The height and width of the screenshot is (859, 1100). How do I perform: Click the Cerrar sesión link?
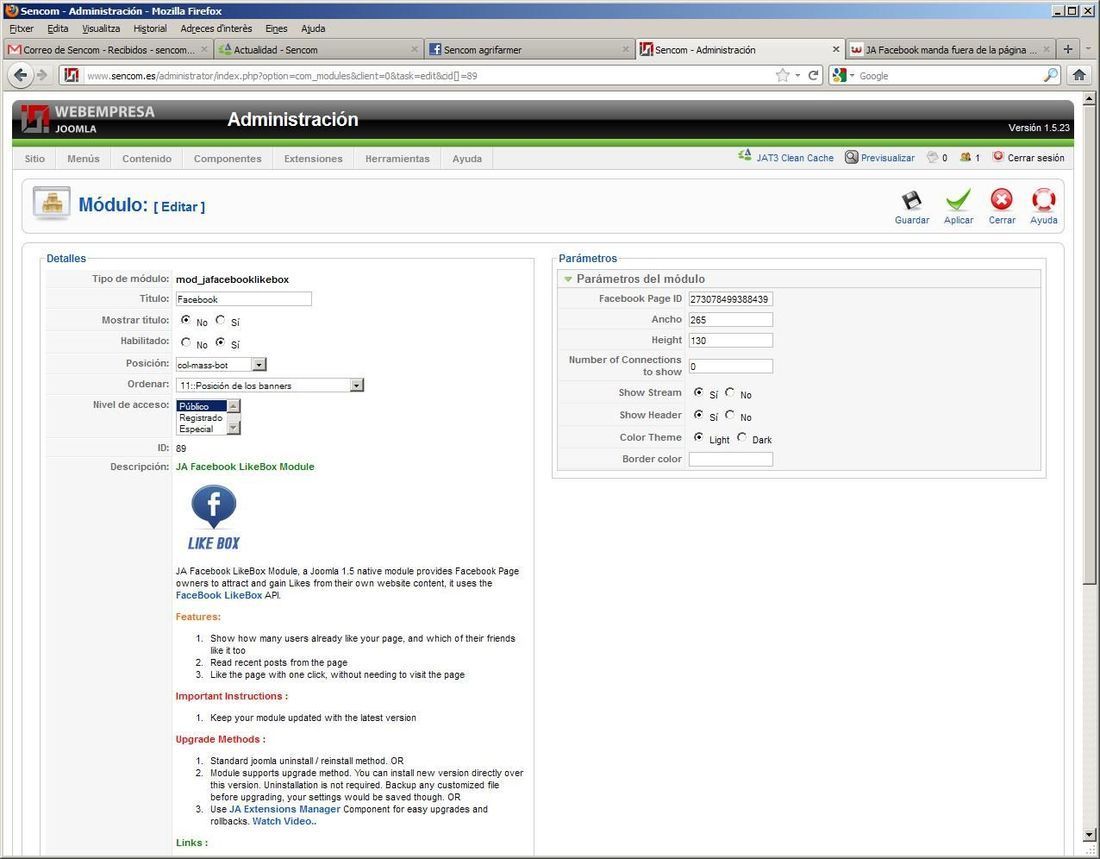[1035, 158]
